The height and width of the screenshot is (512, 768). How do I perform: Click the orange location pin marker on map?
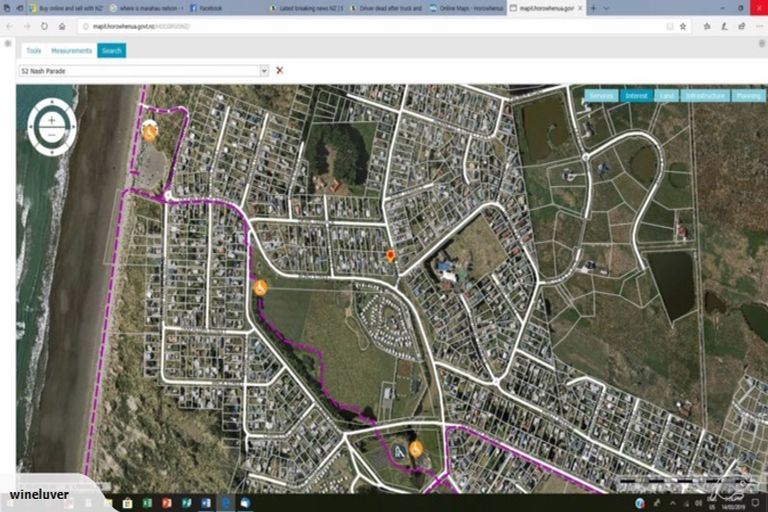390,257
